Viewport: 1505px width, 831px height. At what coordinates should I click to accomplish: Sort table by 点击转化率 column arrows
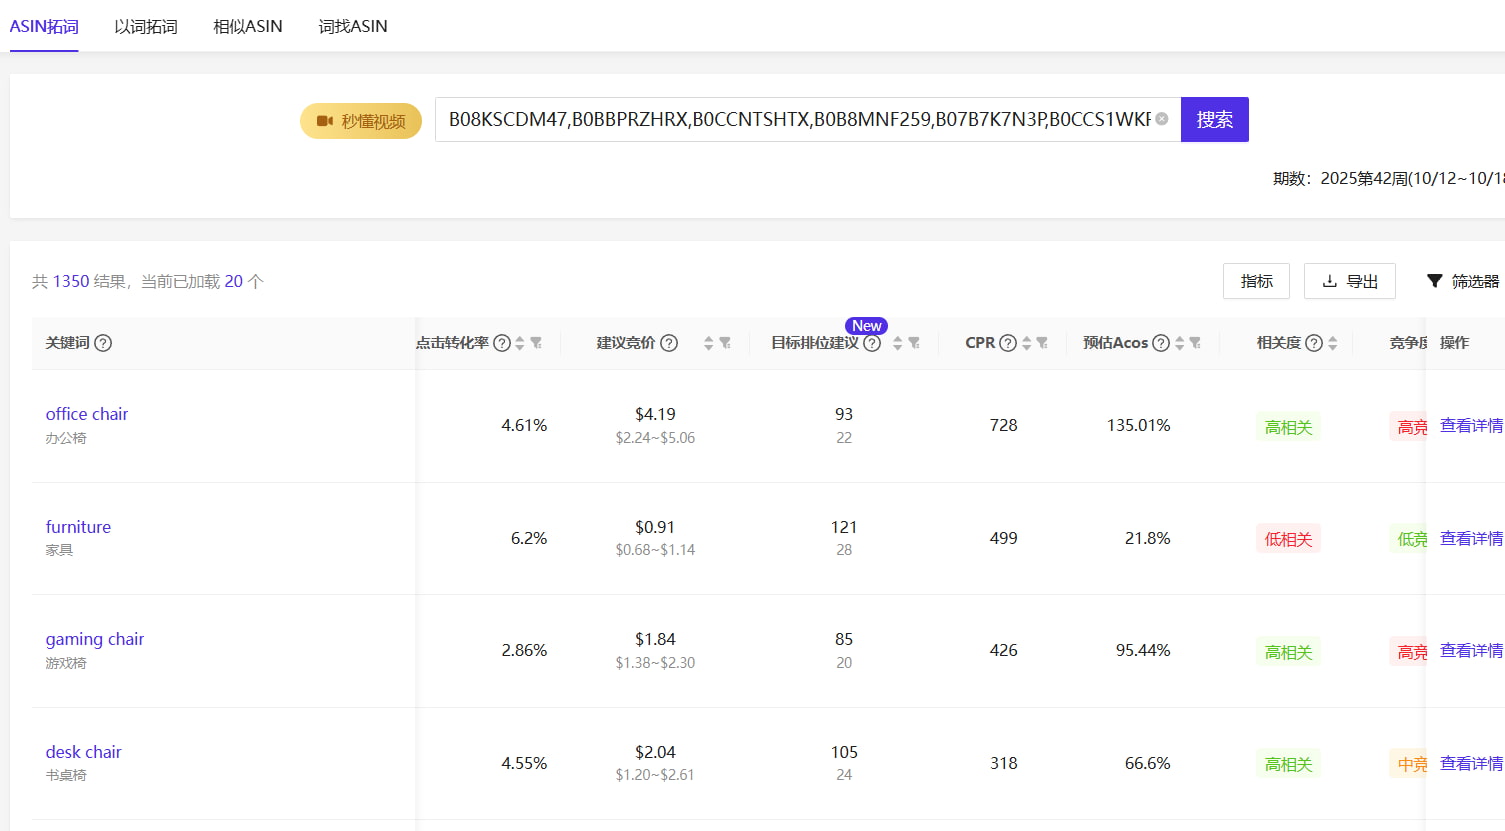[519, 343]
